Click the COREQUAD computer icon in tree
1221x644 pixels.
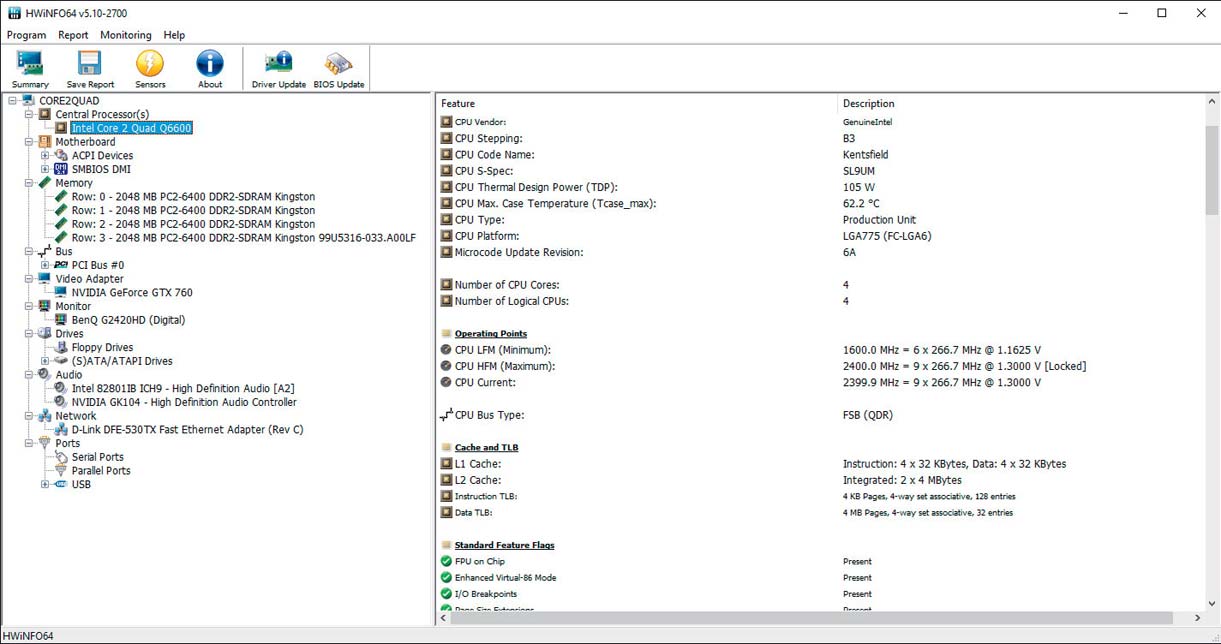tap(29, 101)
